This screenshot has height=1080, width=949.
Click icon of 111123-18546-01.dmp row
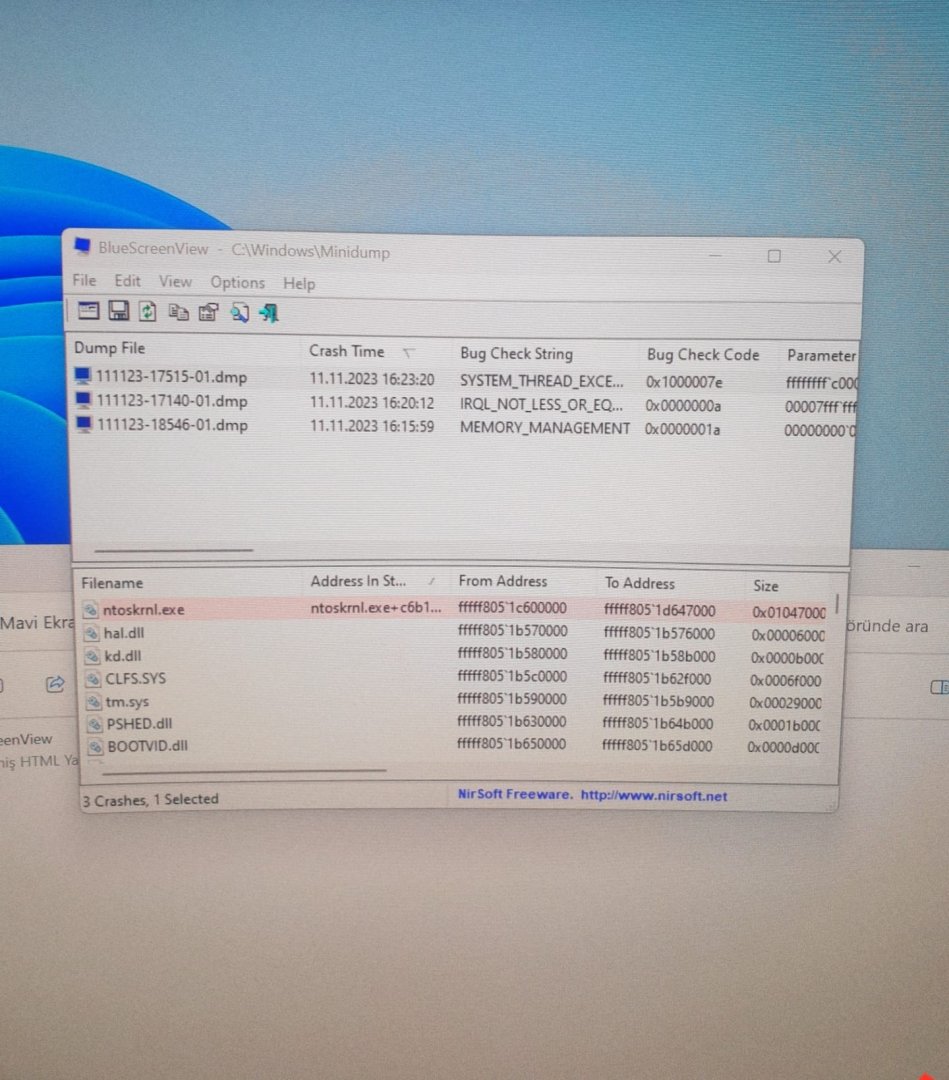pyautogui.click(x=84, y=424)
